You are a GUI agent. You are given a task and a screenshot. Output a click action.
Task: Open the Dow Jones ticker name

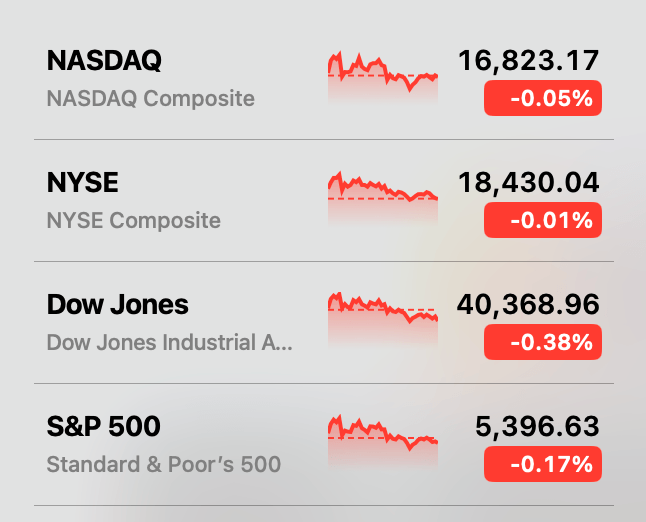[x=118, y=305]
